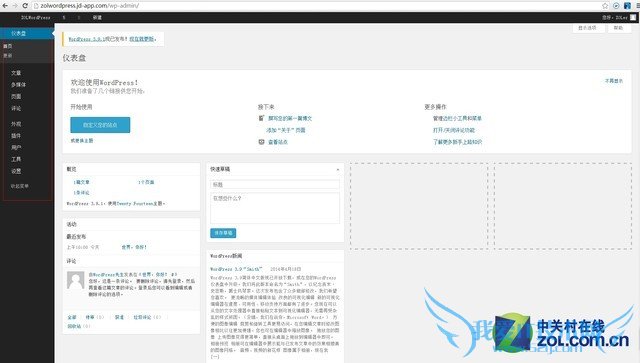640x363 pixels.
Task: Click the write-first-post icon under 接下来
Action: pos(262,118)
